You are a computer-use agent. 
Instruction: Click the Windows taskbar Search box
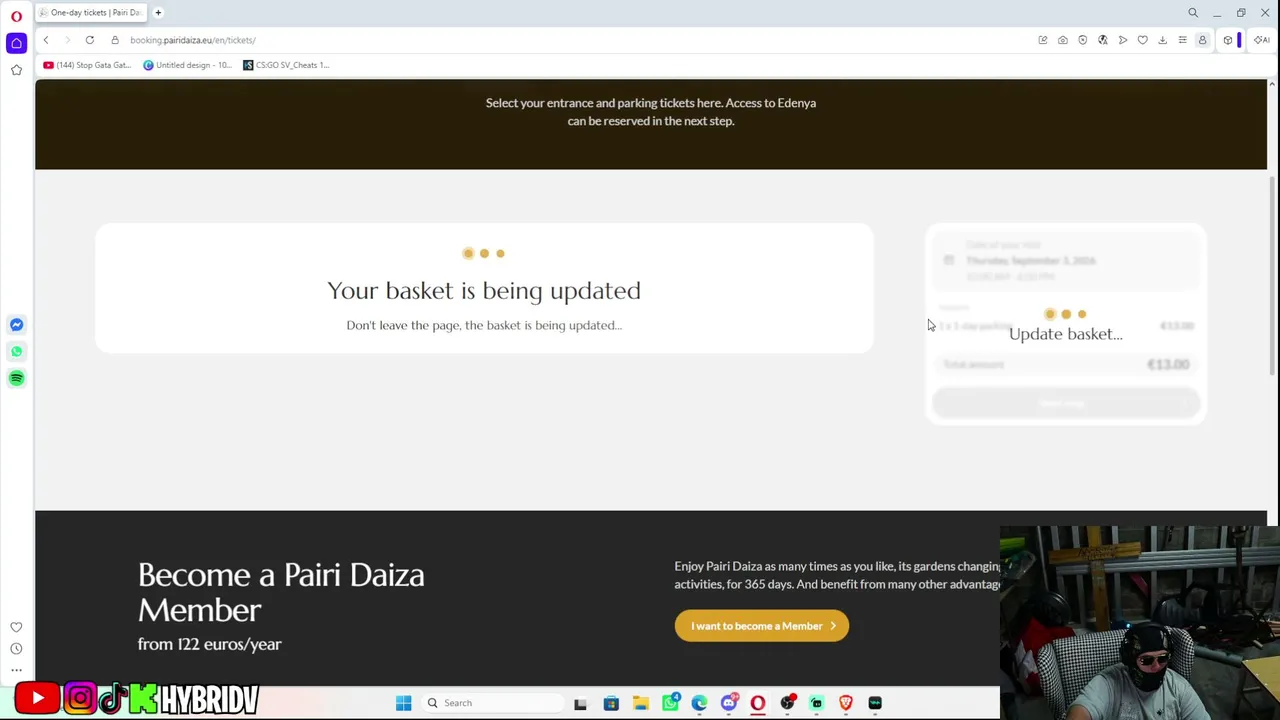490,703
